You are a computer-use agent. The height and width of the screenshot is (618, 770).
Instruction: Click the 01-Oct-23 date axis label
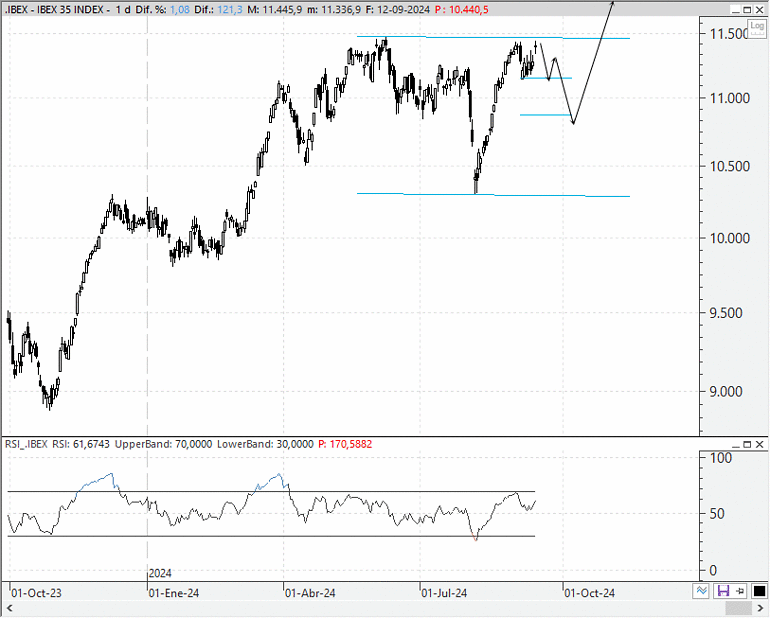click(x=36, y=593)
